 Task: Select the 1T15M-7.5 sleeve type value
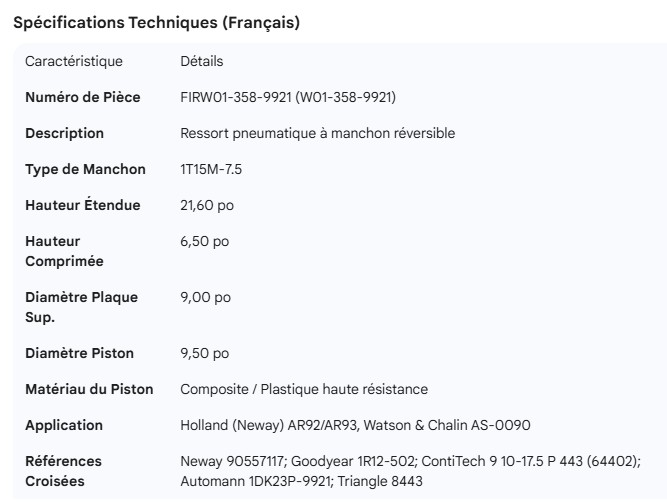coord(211,170)
